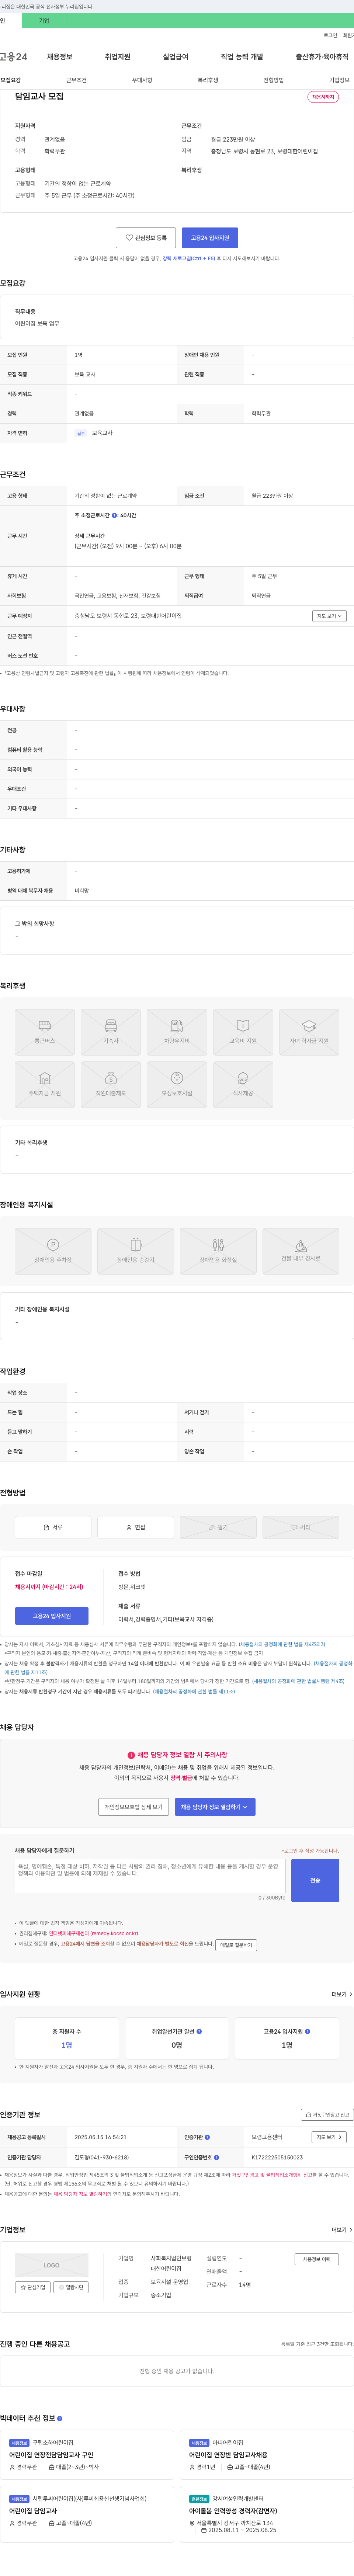This screenshot has height=2576, width=354.
Task: Switch to the 복리후생 section tab
Action: 208,80
